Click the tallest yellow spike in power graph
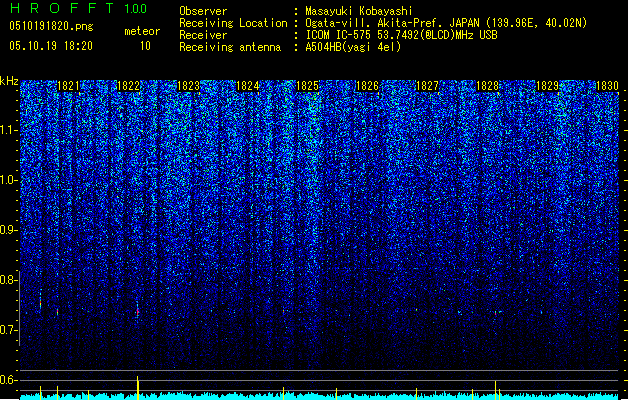 (138, 388)
